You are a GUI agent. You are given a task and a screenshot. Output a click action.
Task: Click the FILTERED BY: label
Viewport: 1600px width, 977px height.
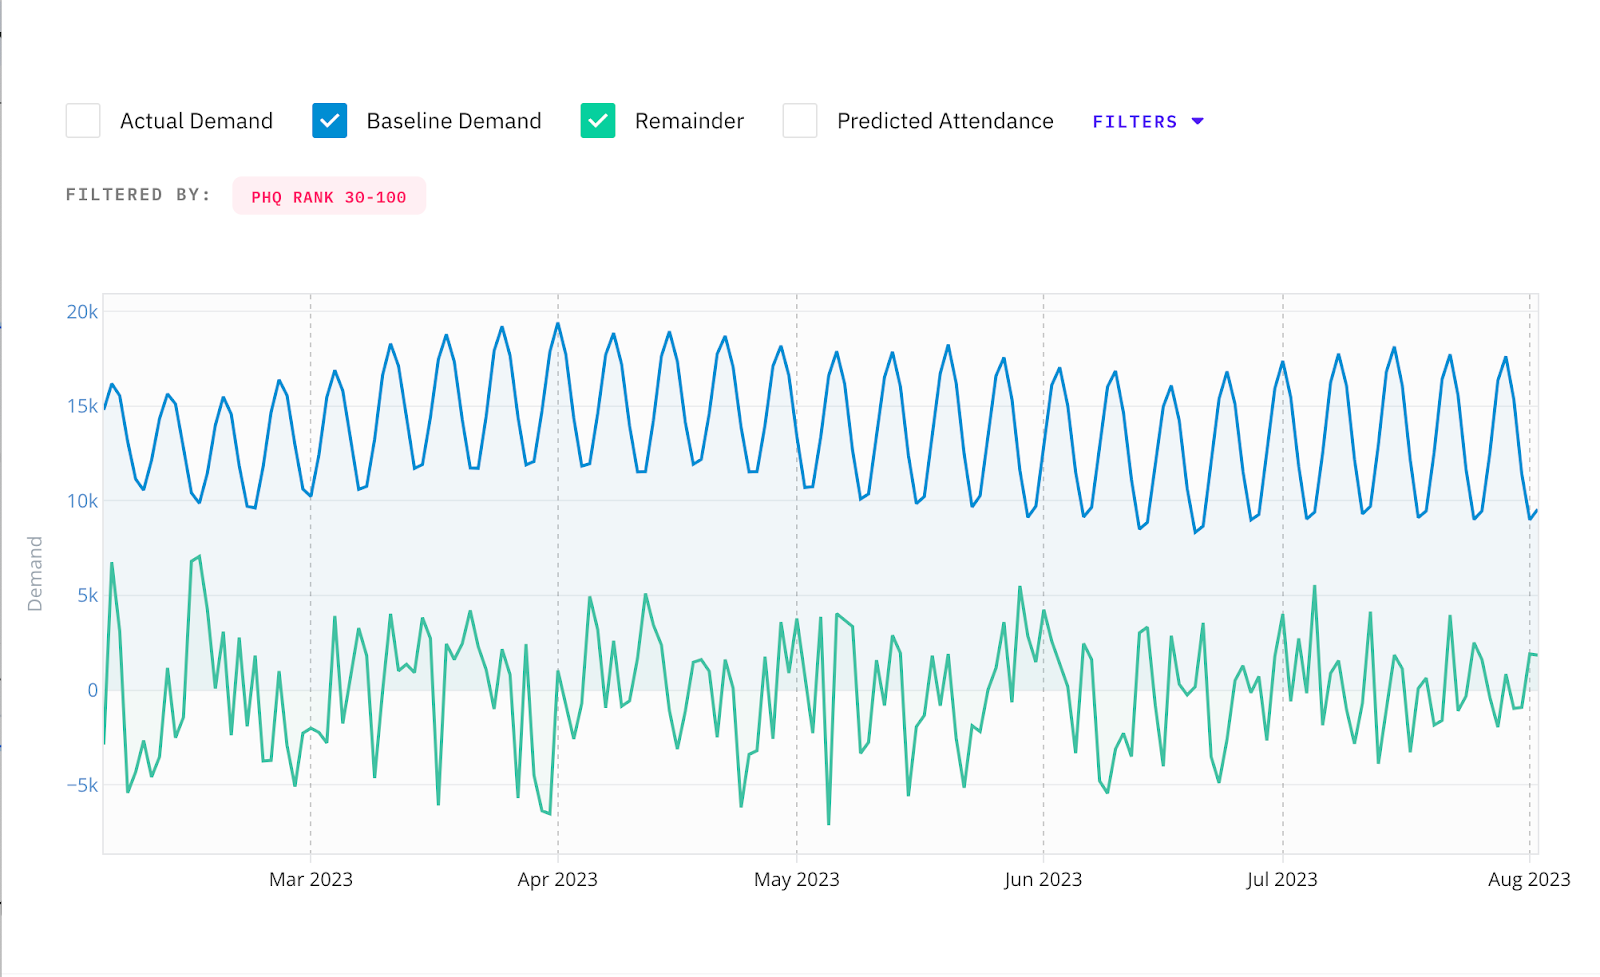[x=138, y=195]
